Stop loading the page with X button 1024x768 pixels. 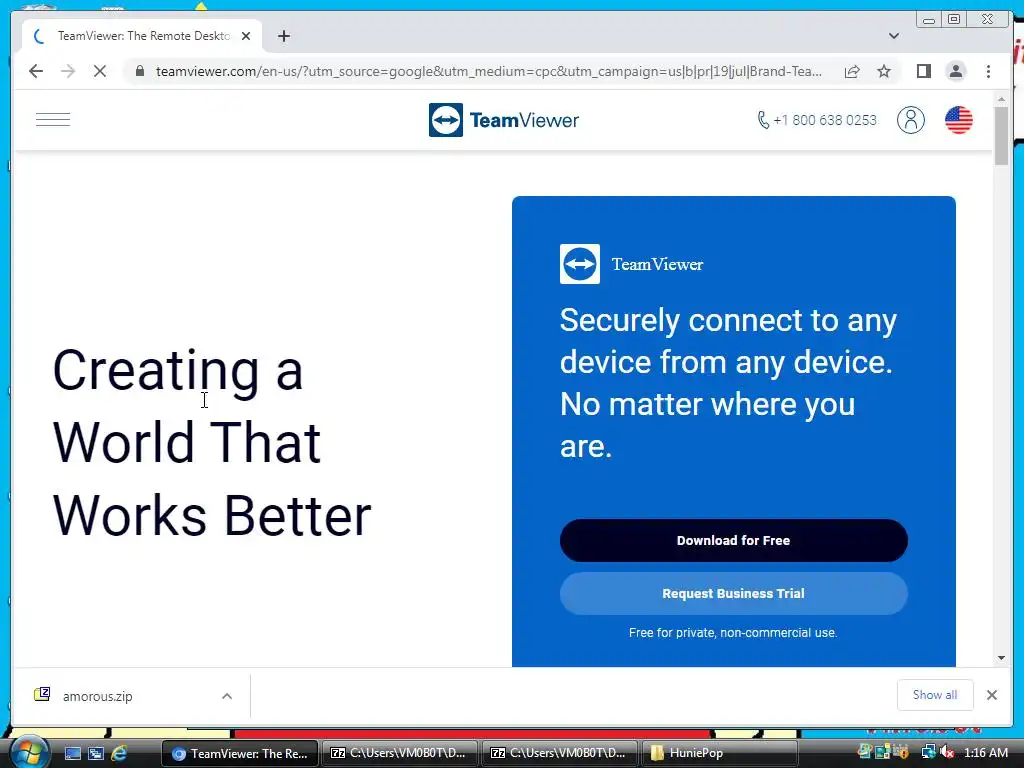click(x=100, y=71)
